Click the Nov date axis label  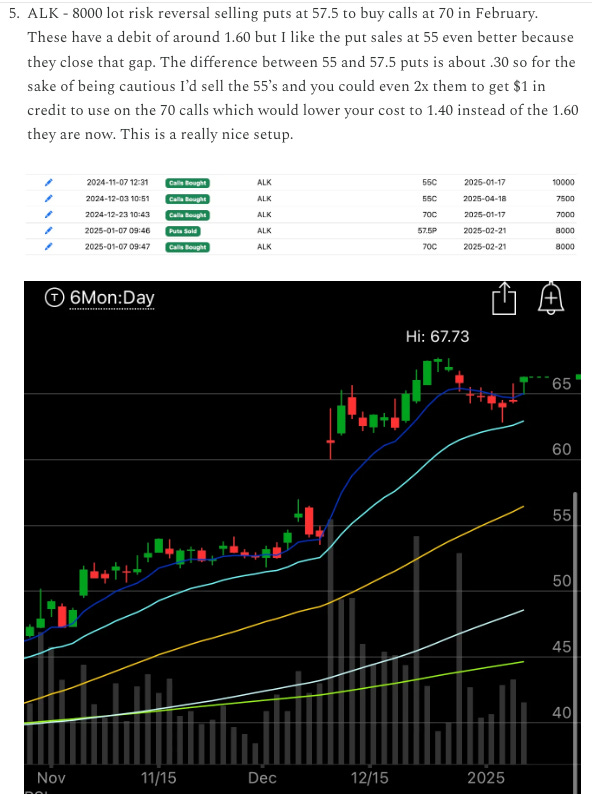pyautogui.click(x=51, y=778)
